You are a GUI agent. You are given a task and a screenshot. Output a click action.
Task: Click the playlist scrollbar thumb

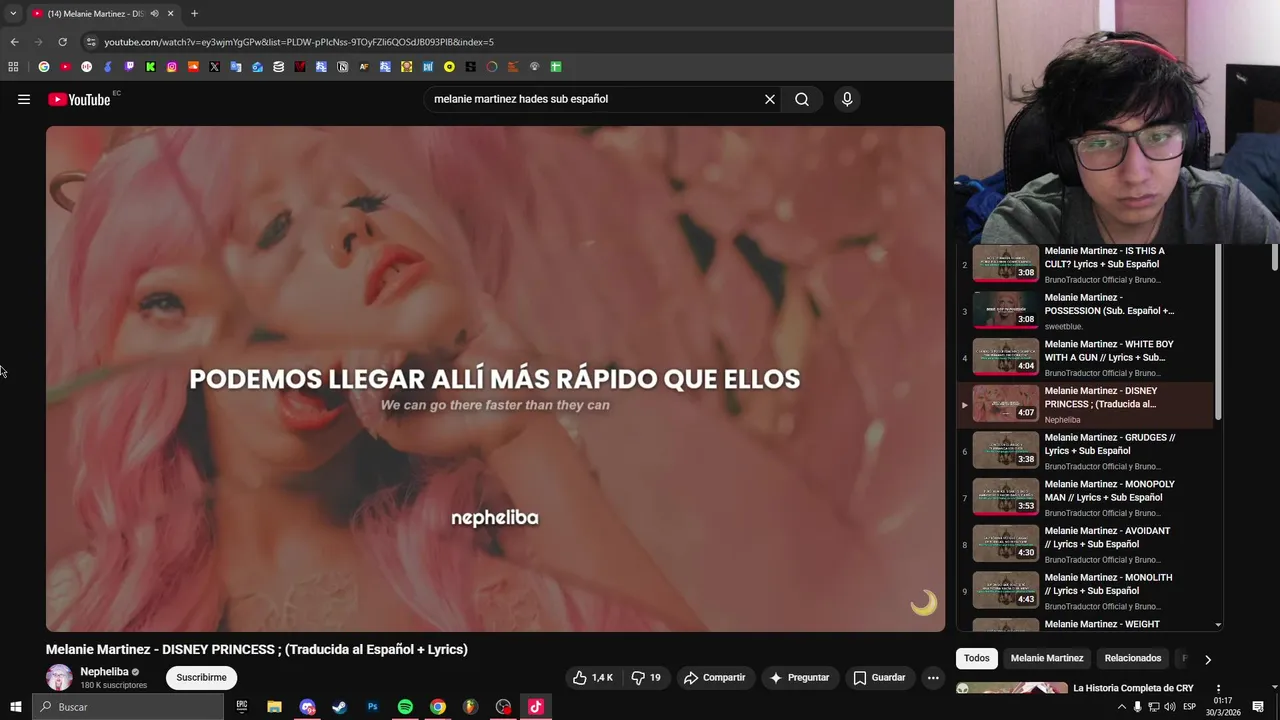tap(1217, 330)
